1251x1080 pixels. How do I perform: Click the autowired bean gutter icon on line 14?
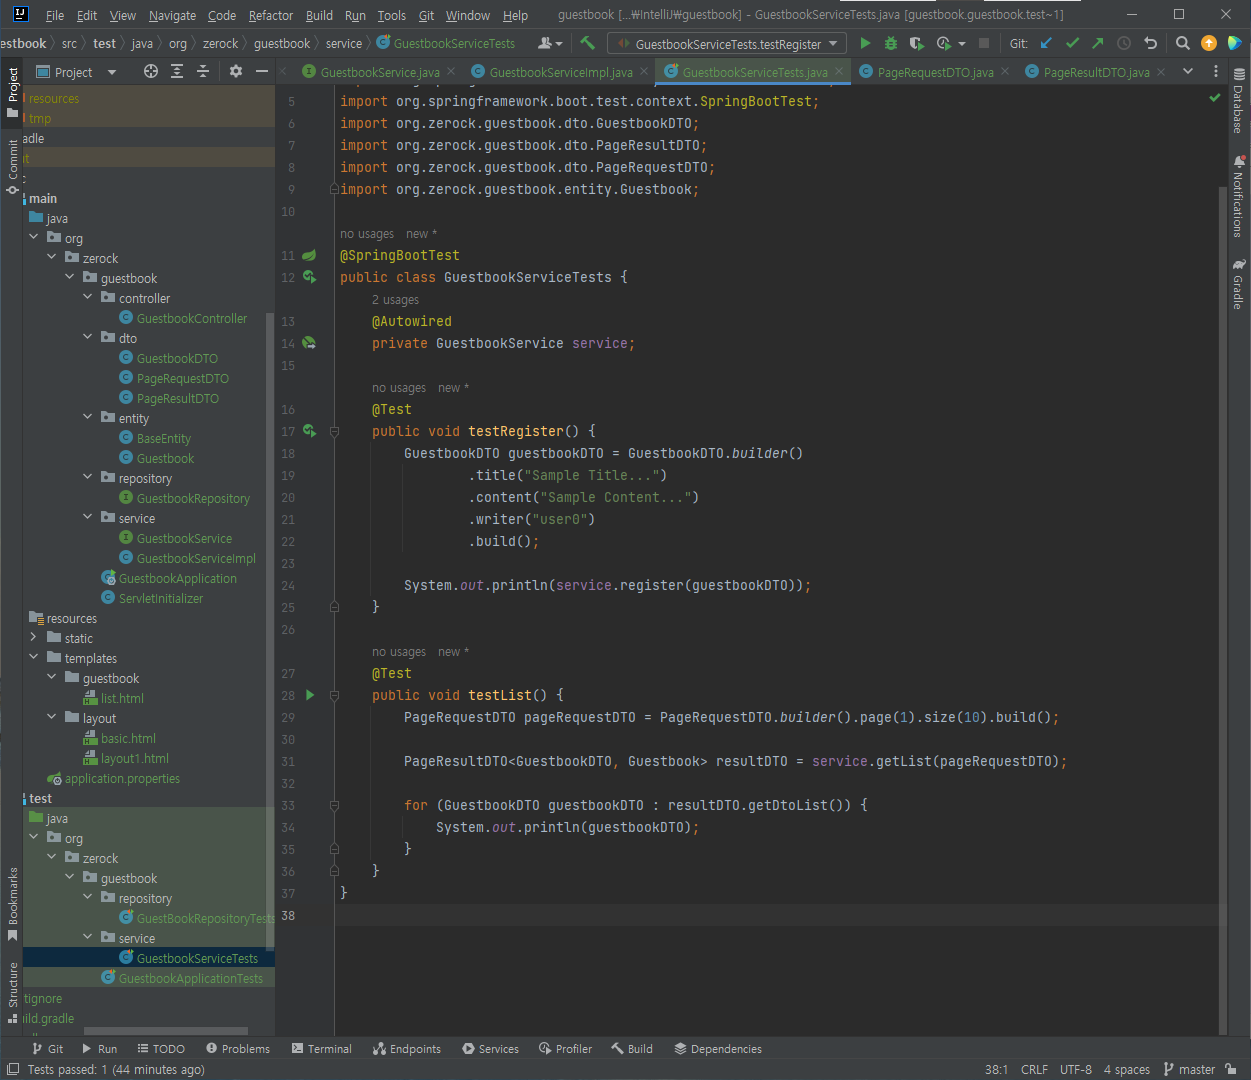click(310, 343)
